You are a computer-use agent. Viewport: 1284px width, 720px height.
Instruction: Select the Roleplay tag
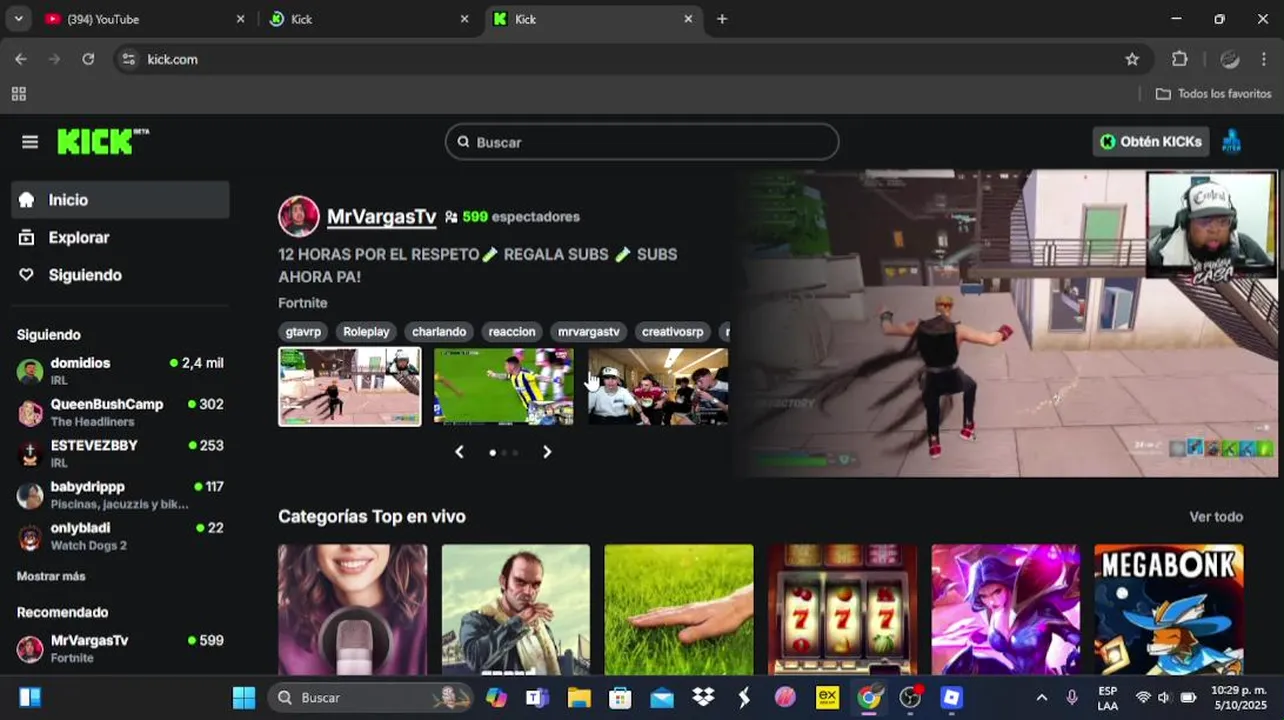pos(366,332)
